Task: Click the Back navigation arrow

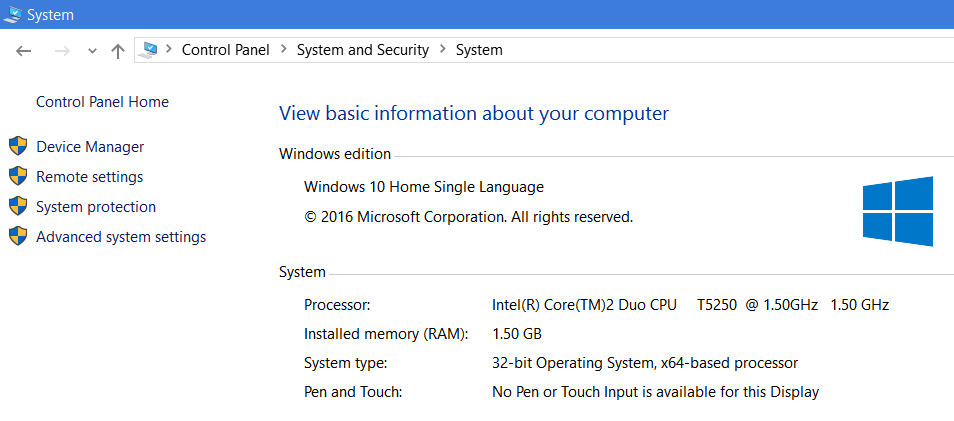Action: point(23,50)
